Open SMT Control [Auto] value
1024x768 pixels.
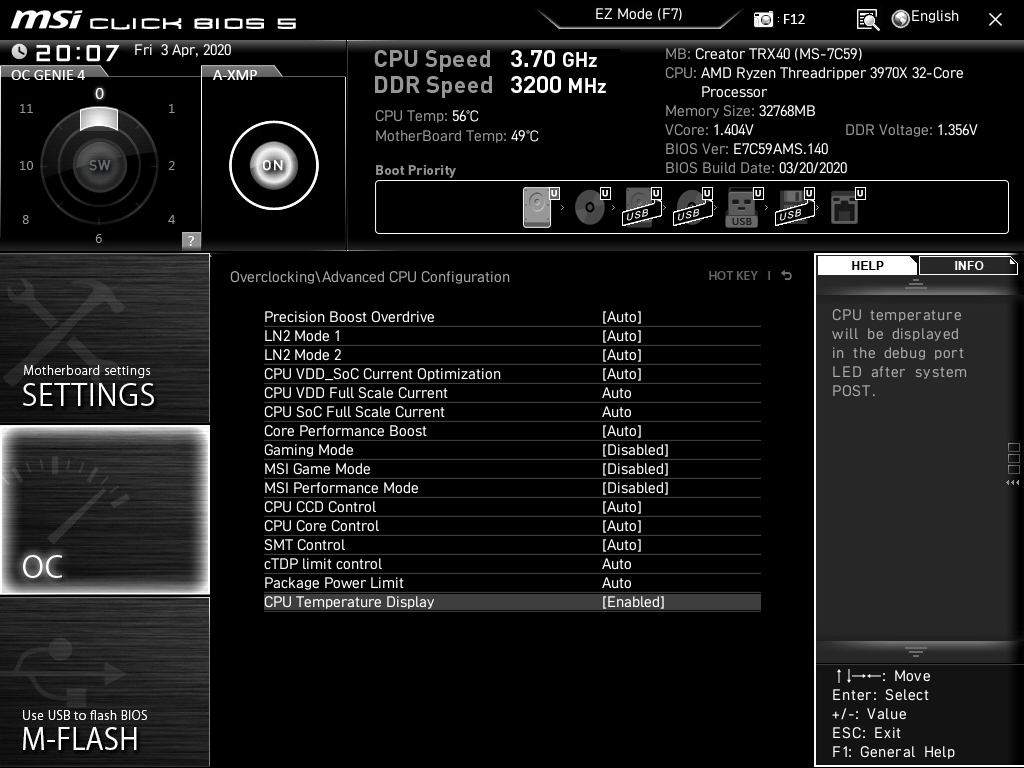click(622, 545)
